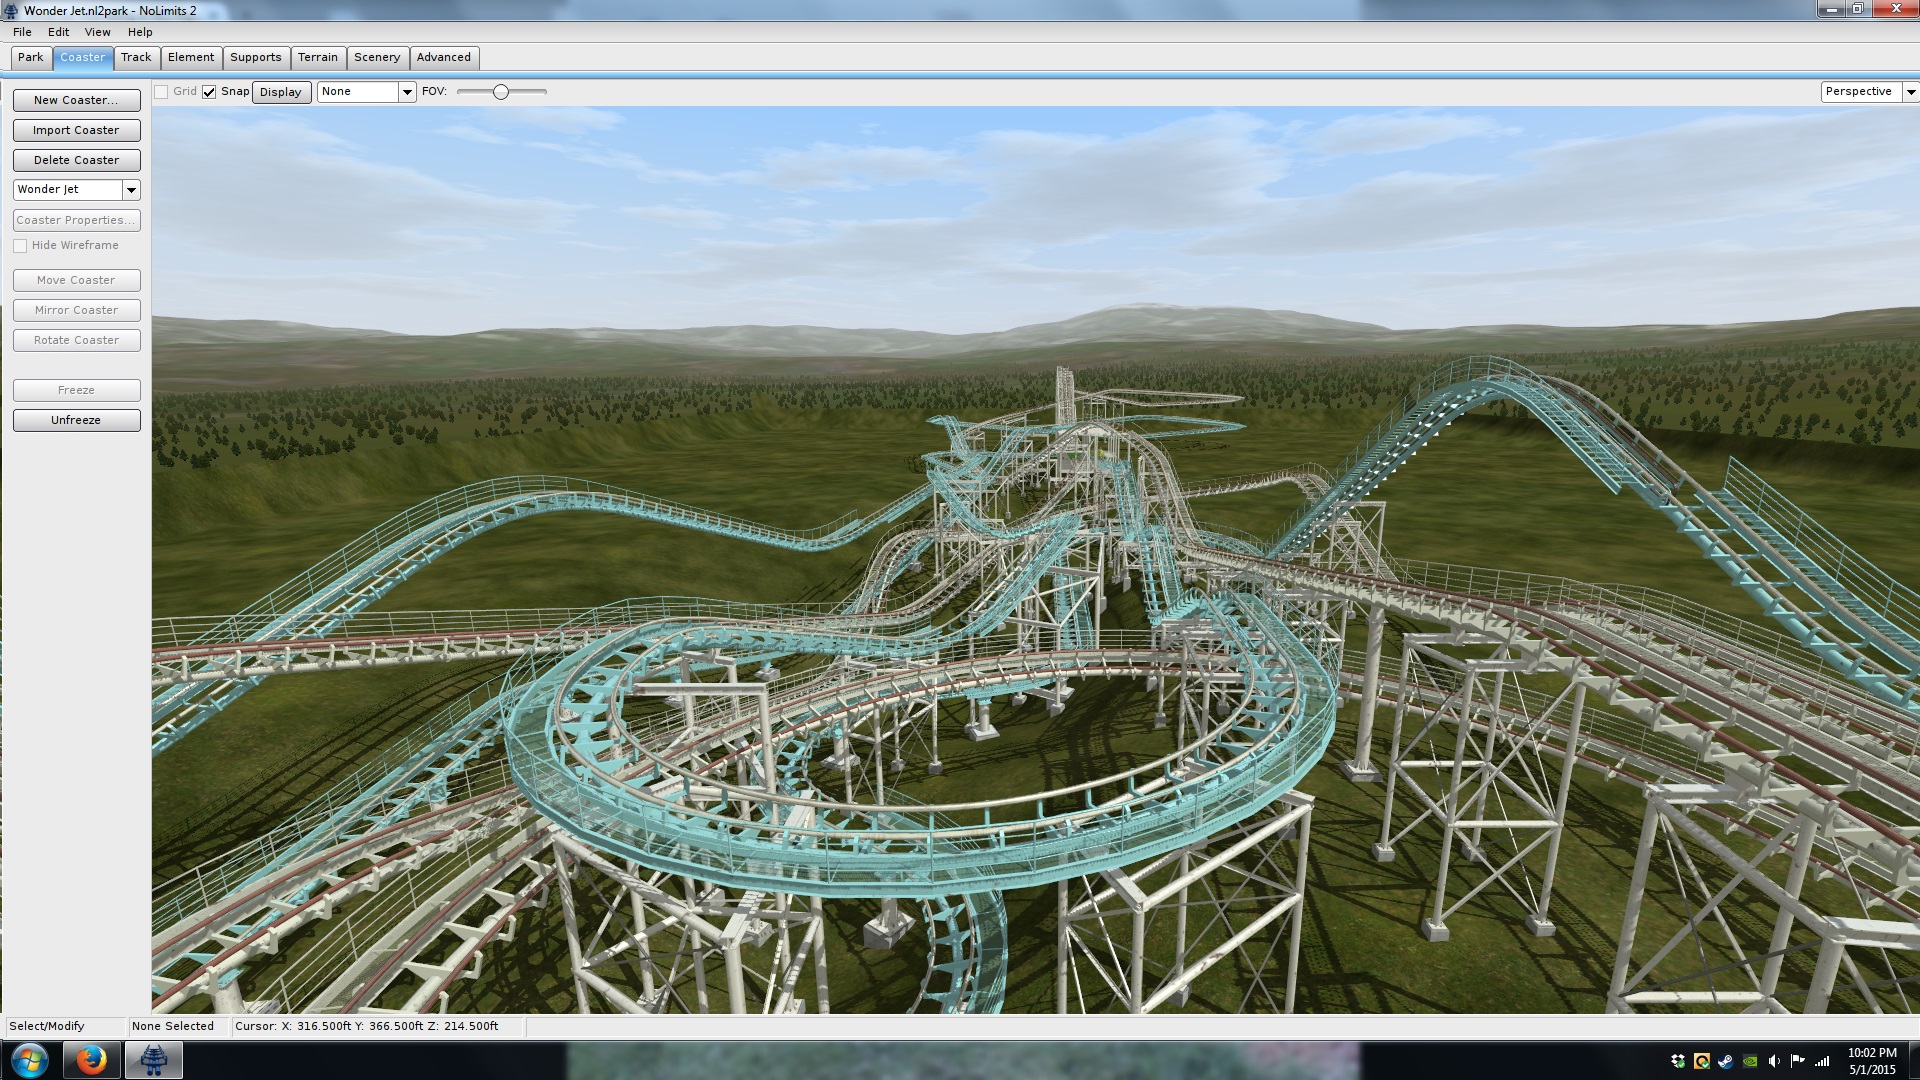
Task: Switch to the Terrain tab
Action: (318, 58)
